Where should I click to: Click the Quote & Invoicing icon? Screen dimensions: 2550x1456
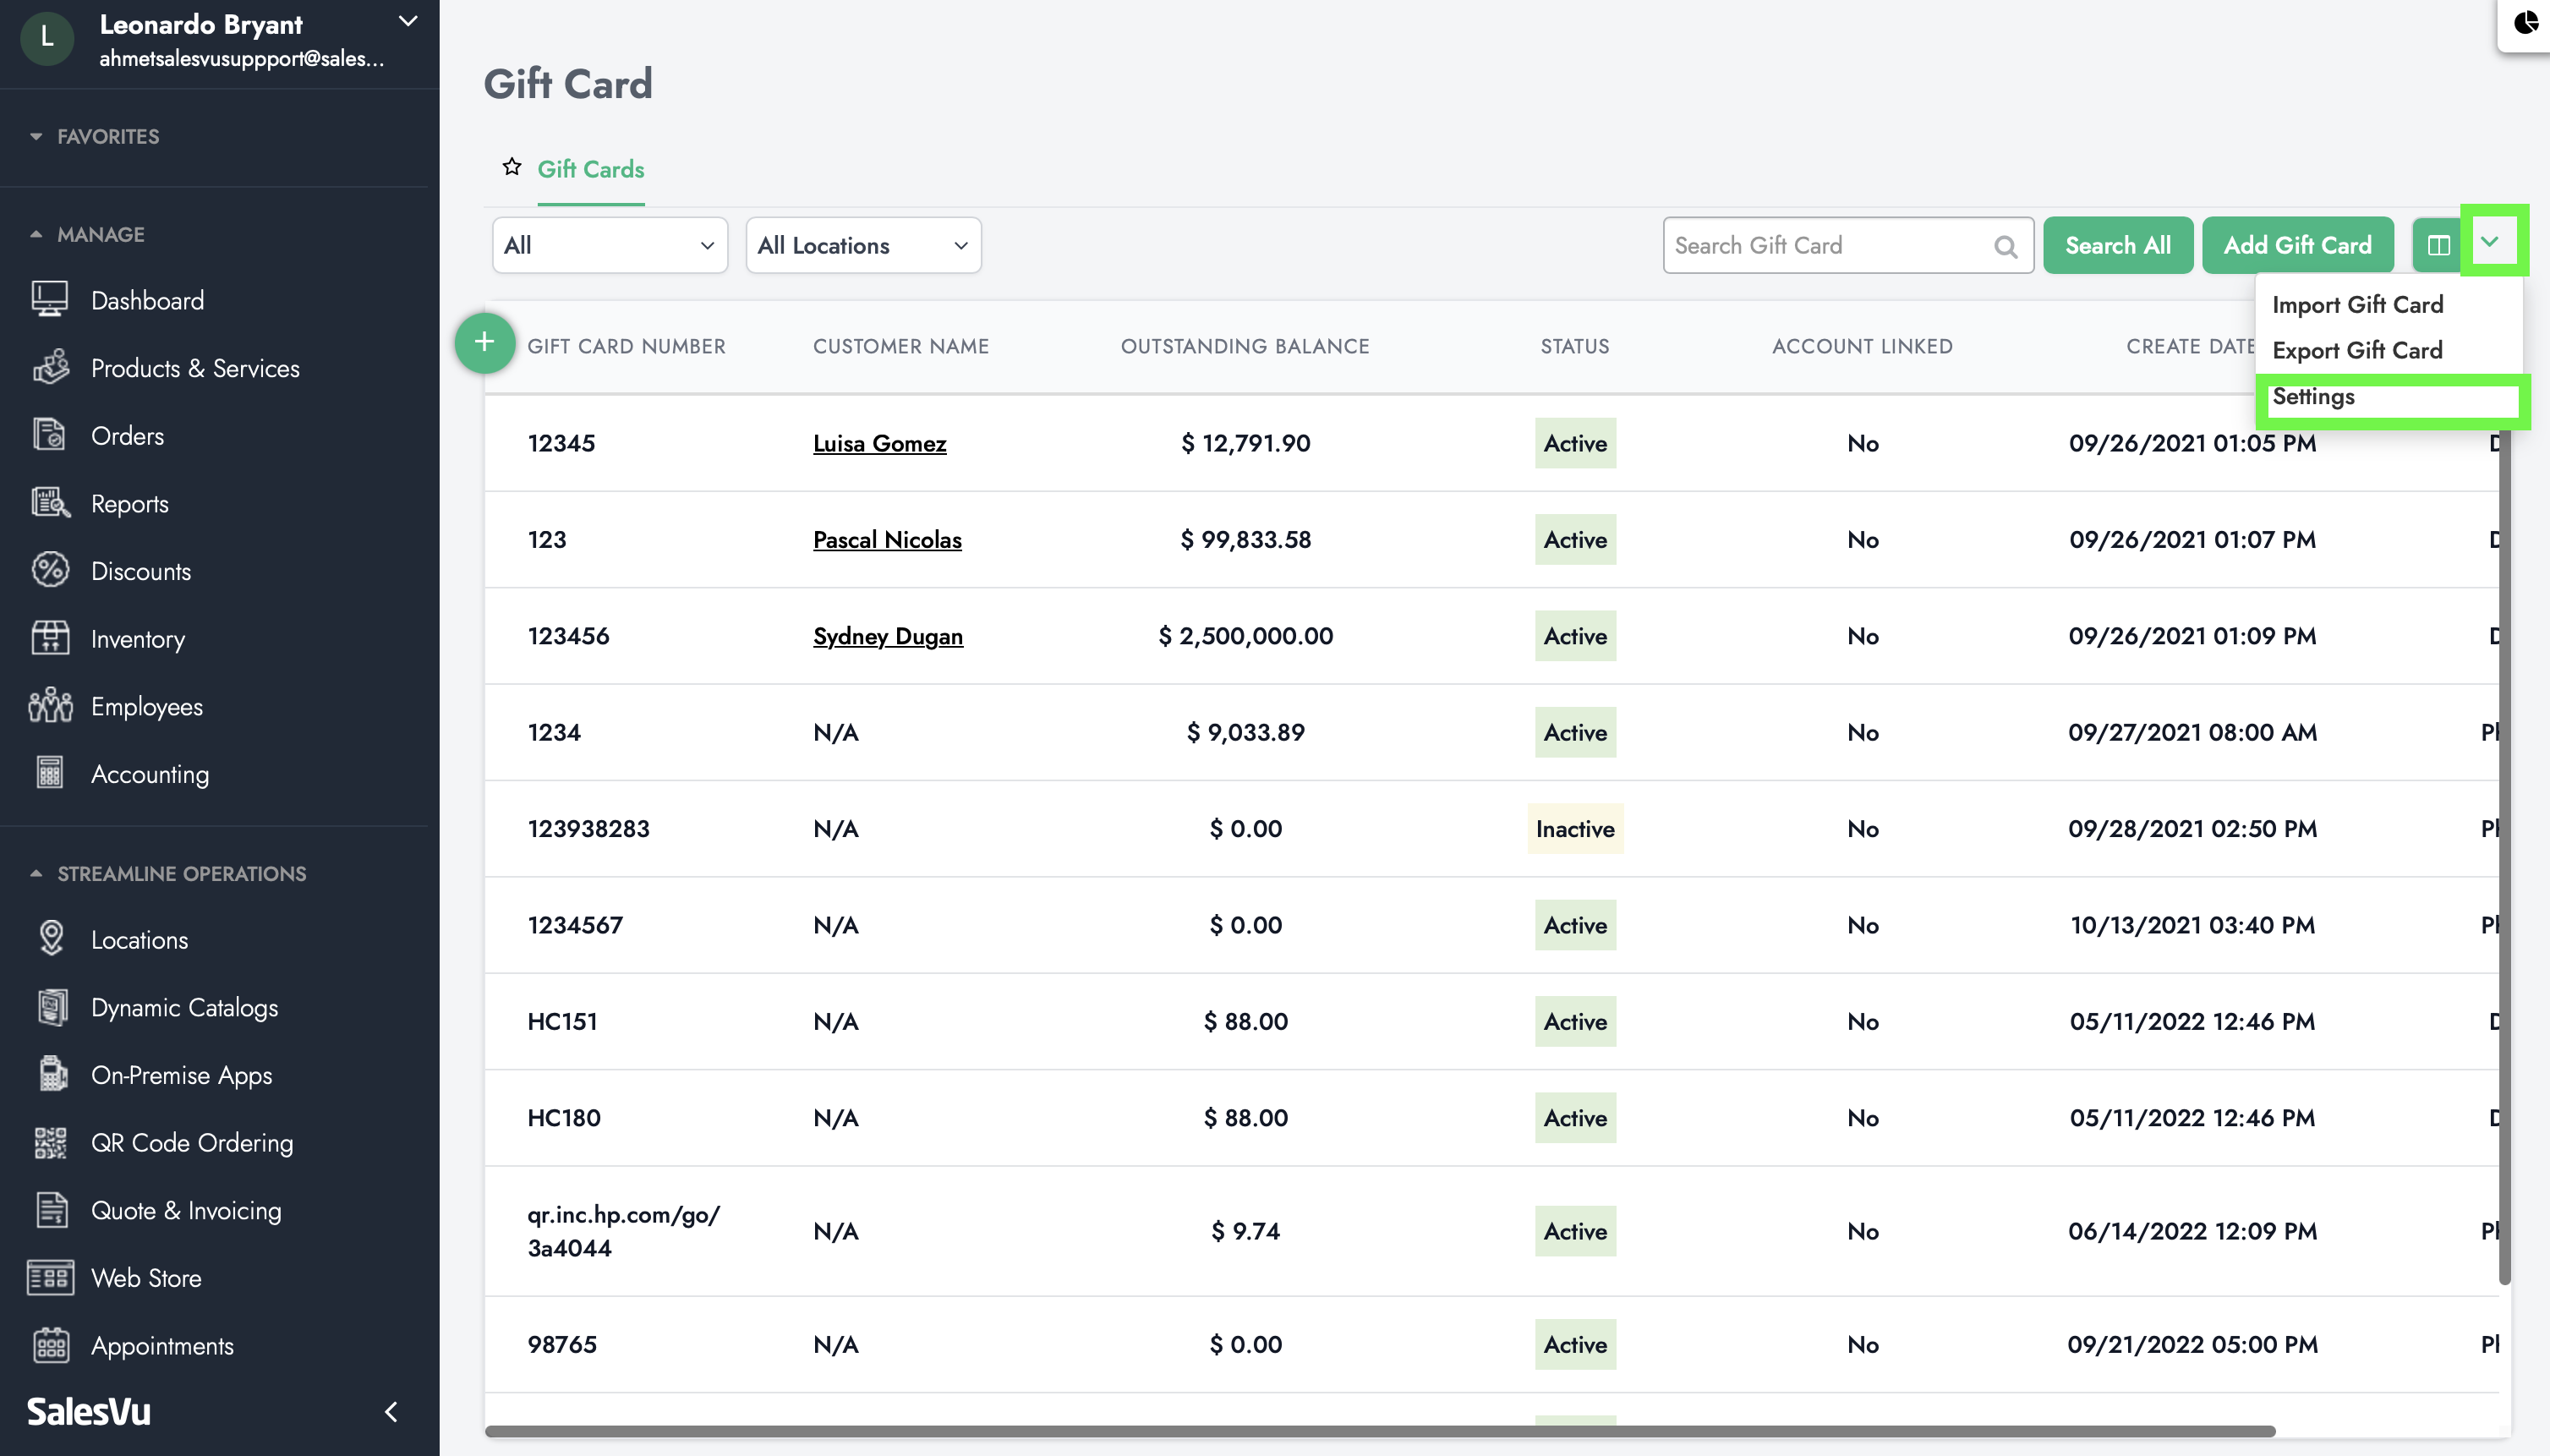click(x=52, y=1210)
